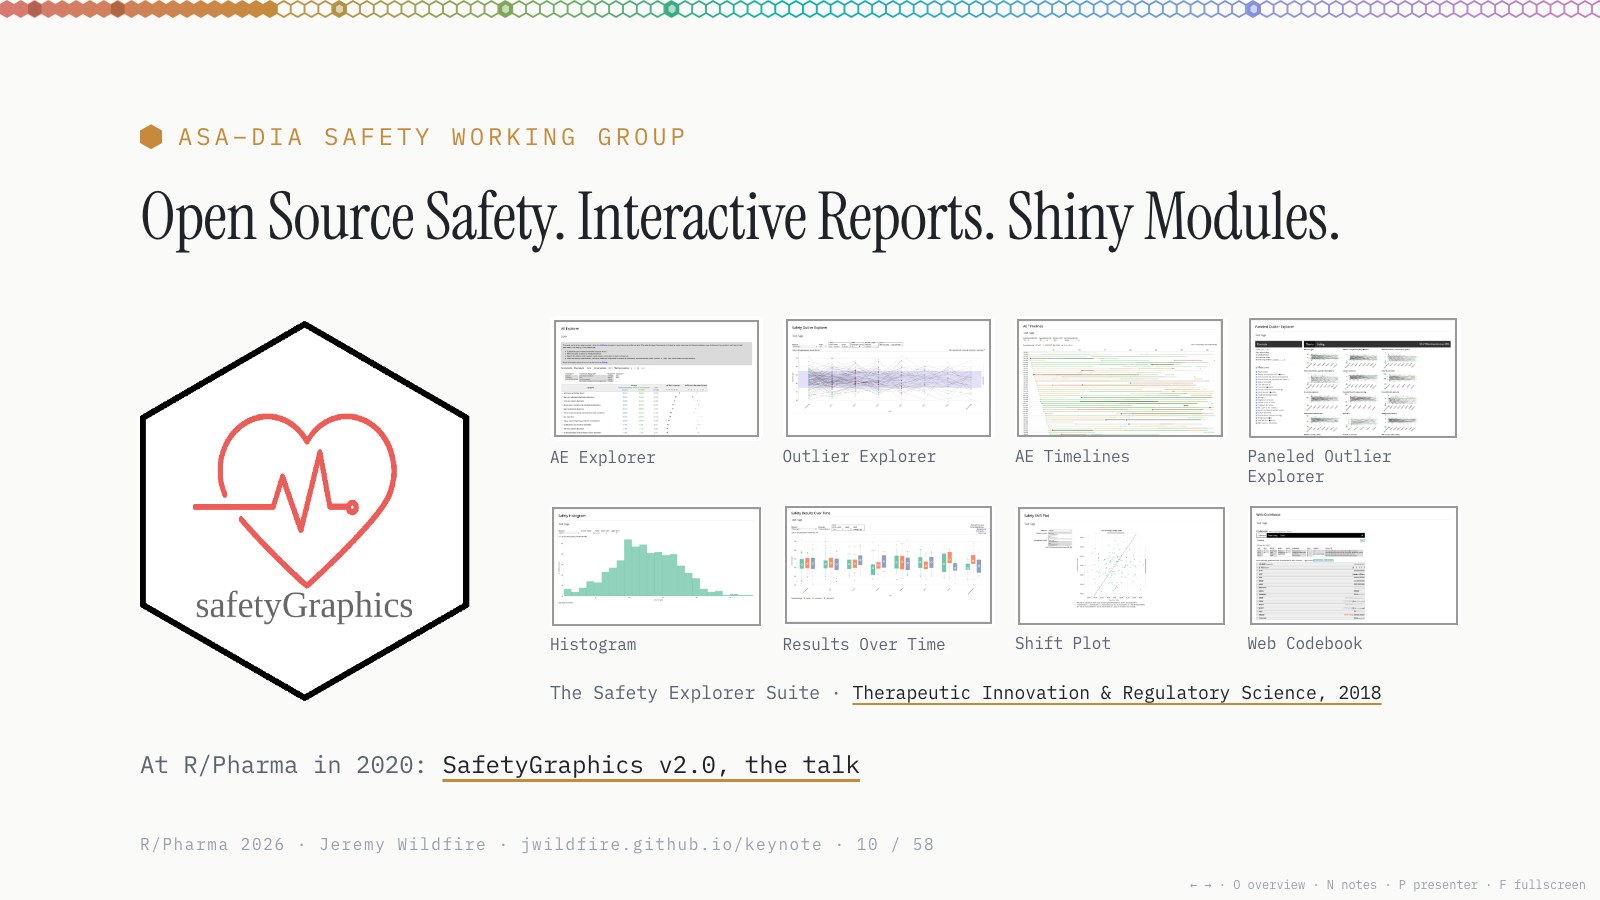The image size is (1600, 900).
Task: Click the 'P presenter' shortcut hint
Action: [x=1438, y=885]
